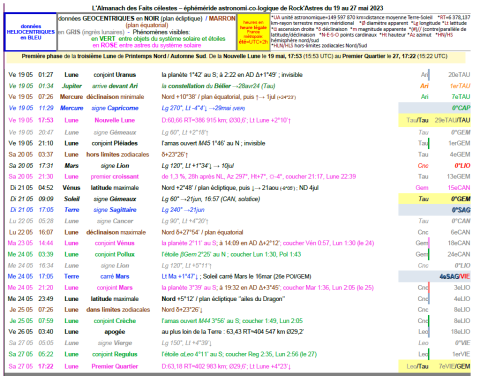Click the 'carré Mars' Terre entry
Viewport: 480px width, 376px height.
tap(114, 276)
